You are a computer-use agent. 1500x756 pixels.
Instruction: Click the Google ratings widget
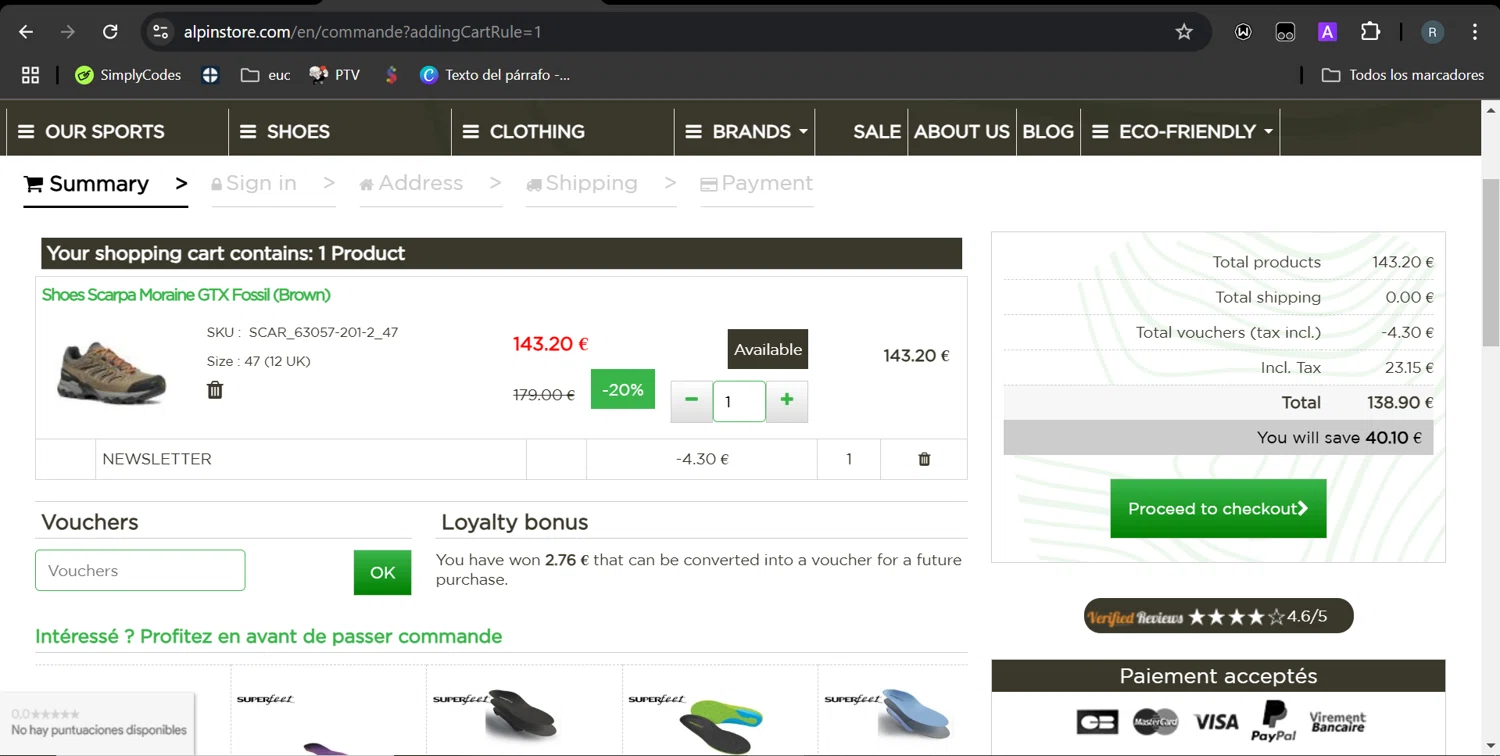97,722
